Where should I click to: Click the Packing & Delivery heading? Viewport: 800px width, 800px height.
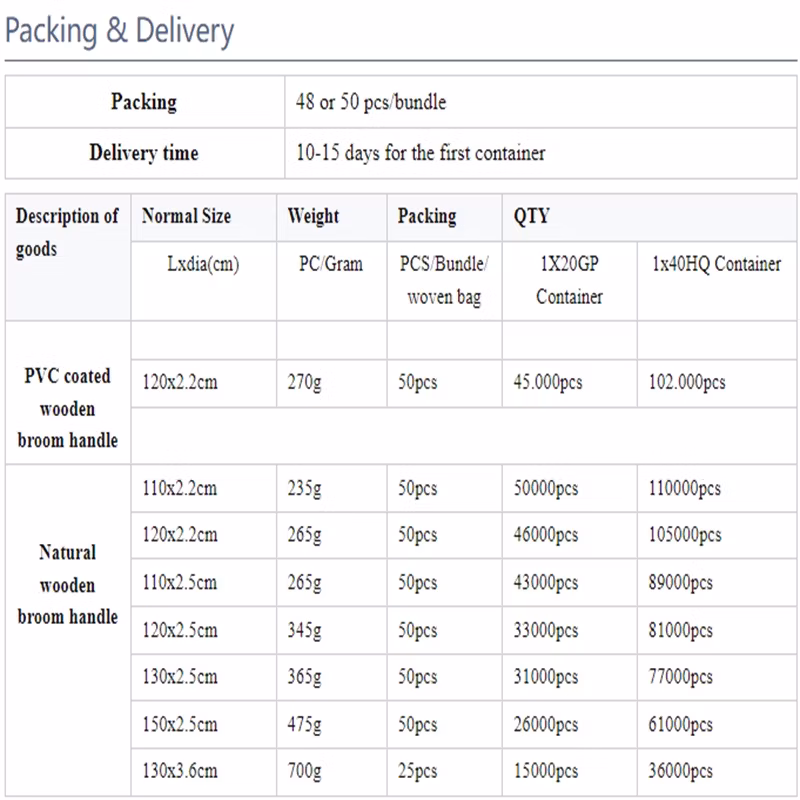(119, 31)
